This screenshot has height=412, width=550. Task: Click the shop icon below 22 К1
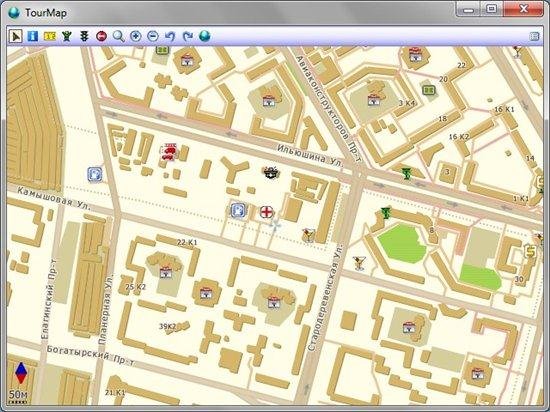166,272
